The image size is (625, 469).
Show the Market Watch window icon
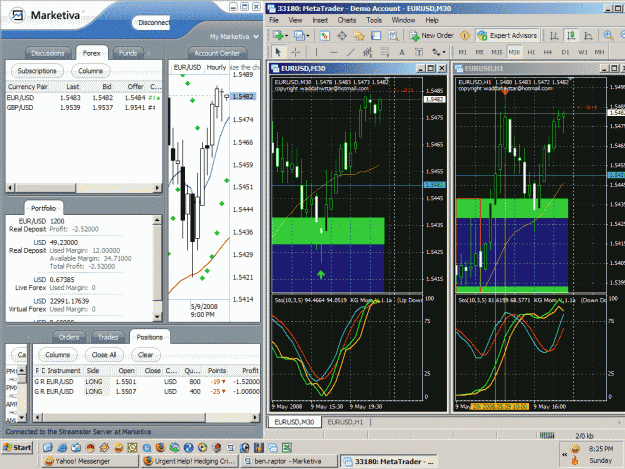click(x=324, y=35)
